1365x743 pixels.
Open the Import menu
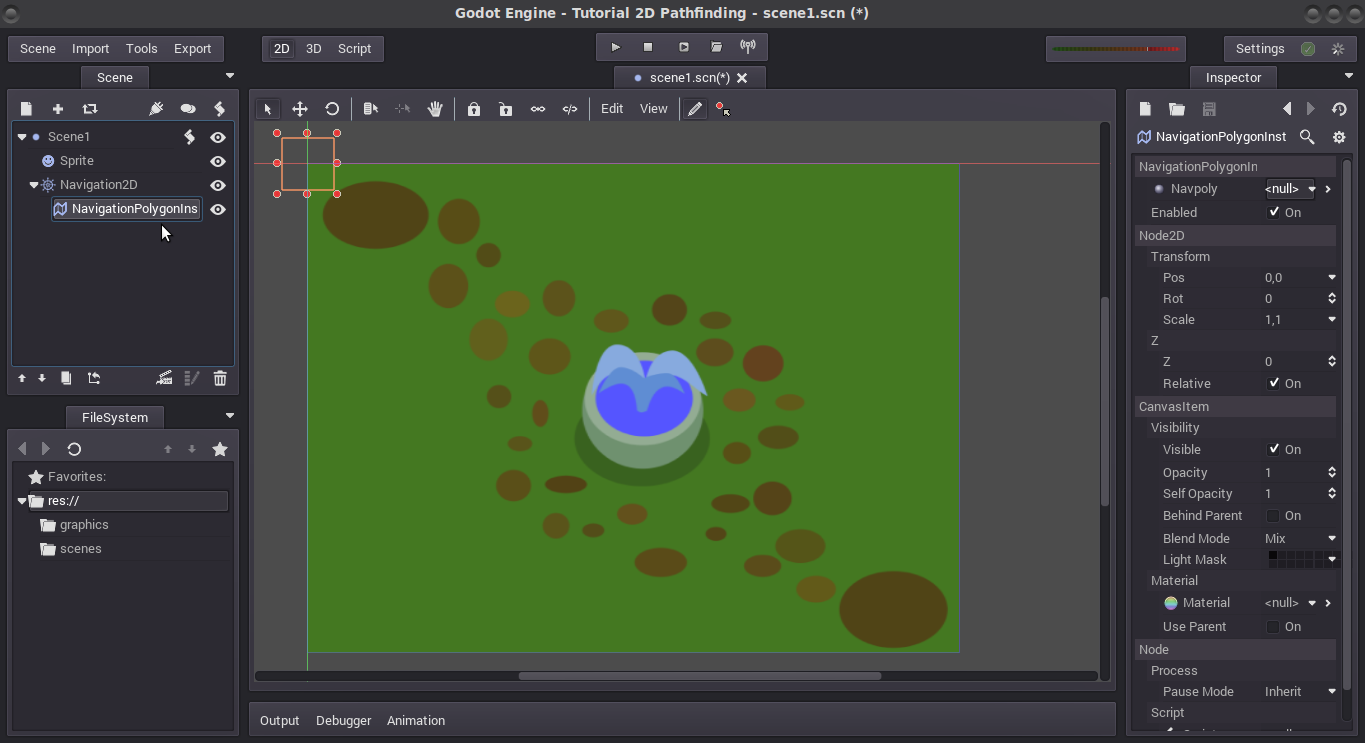click(90, 48)
